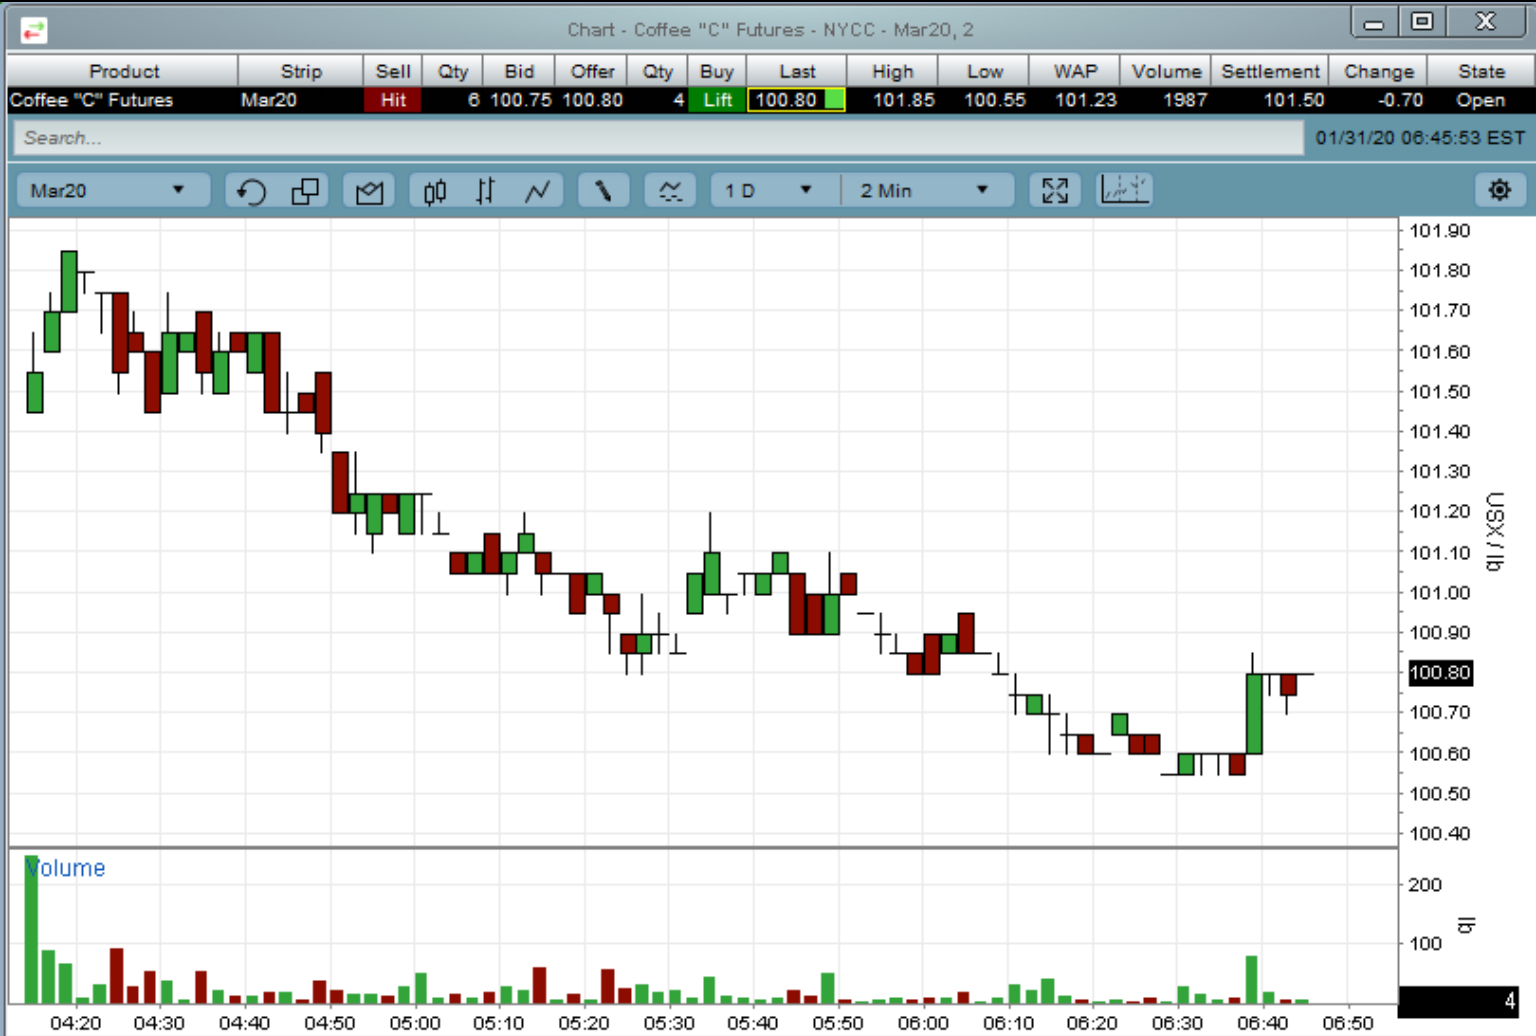Click the Bid column header
Image resolution: width=1536 pixels, height=1036 pixels.
tap(519, 71)
